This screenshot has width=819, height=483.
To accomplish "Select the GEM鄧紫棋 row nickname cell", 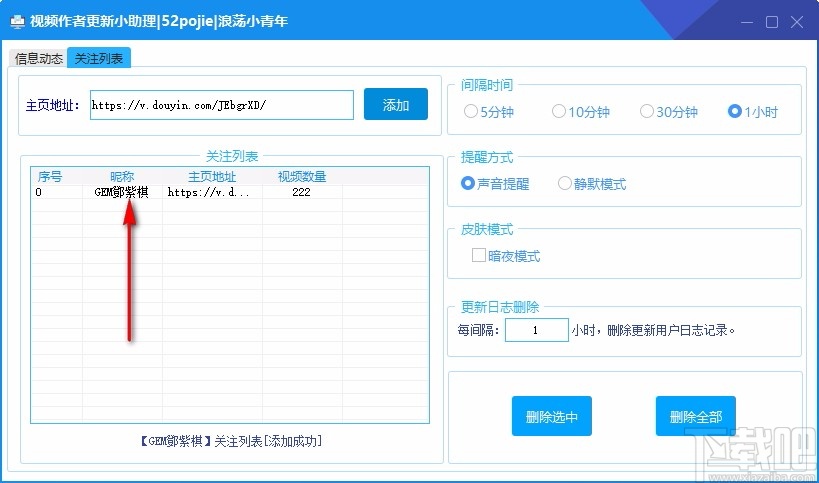I will [x=122, y=192].
